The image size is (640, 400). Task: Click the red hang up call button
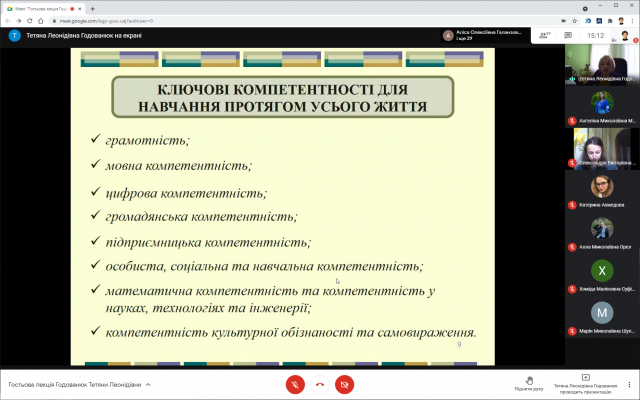[320, 384]
